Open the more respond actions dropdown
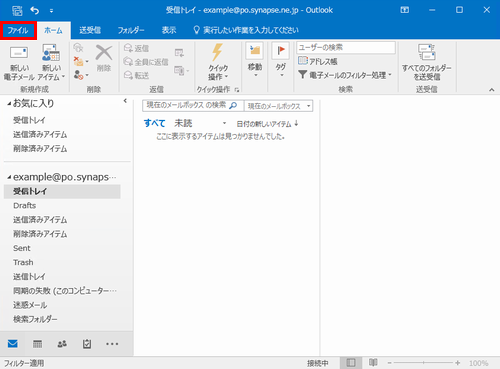Image resolution: width=500 pixels, height=369 pixels. tap(182, 70)
